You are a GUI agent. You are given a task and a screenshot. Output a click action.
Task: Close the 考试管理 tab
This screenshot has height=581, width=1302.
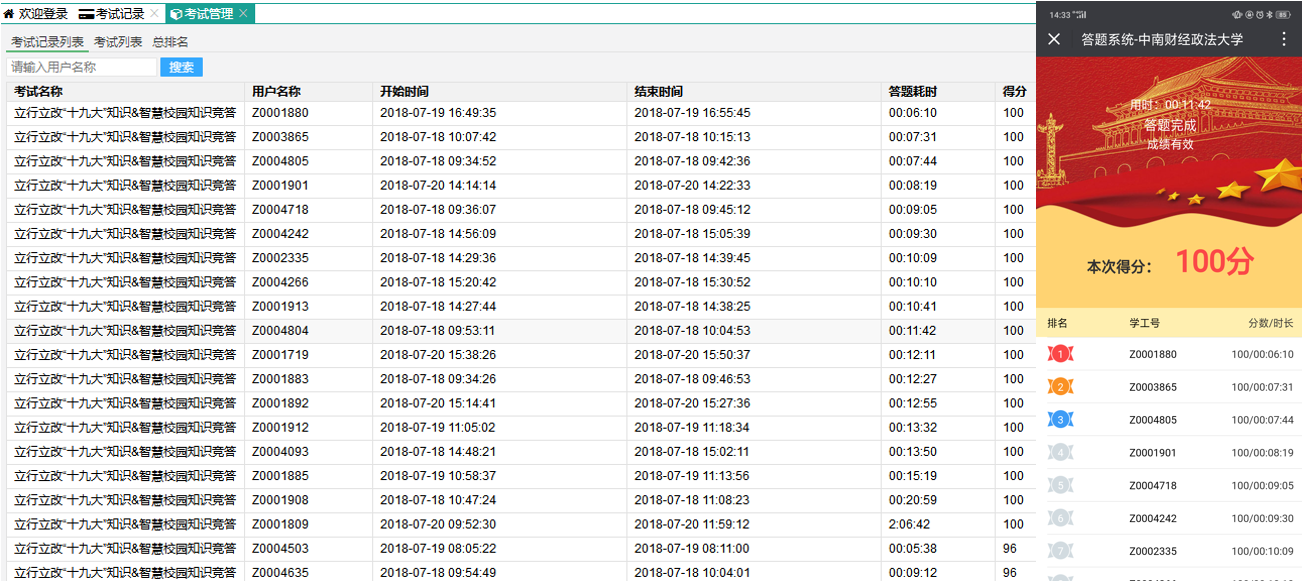click(243, 14)
